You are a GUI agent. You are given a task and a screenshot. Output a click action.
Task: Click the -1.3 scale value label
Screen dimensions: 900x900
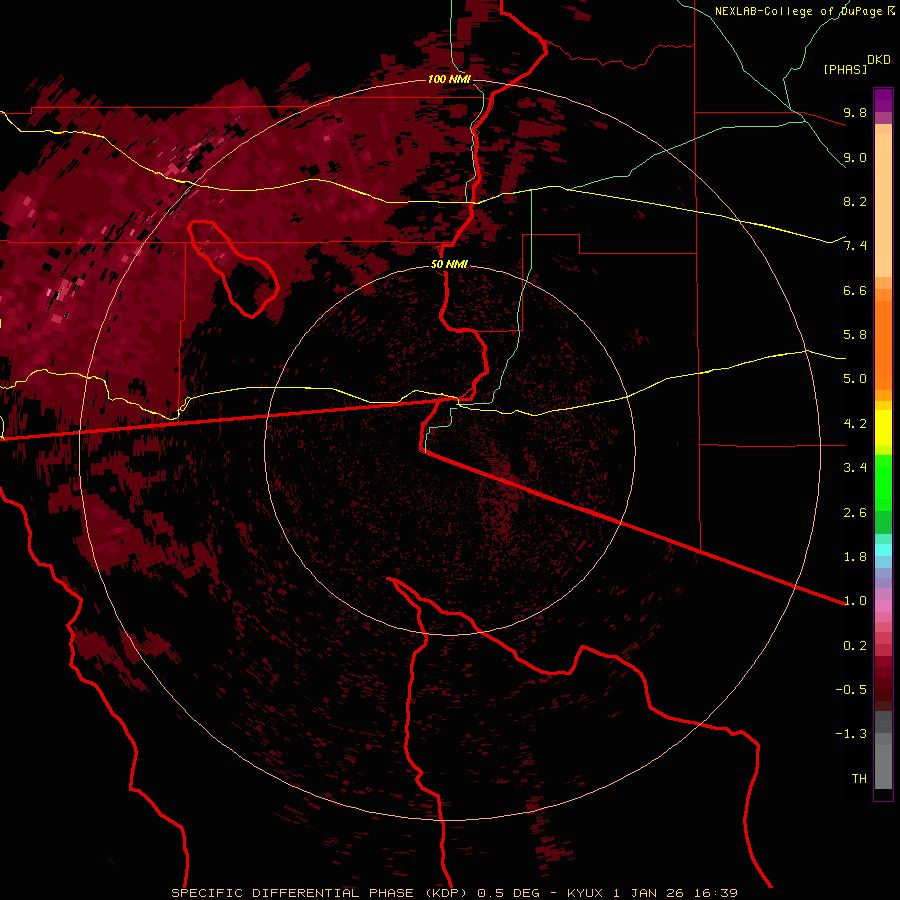coord(851,734)
